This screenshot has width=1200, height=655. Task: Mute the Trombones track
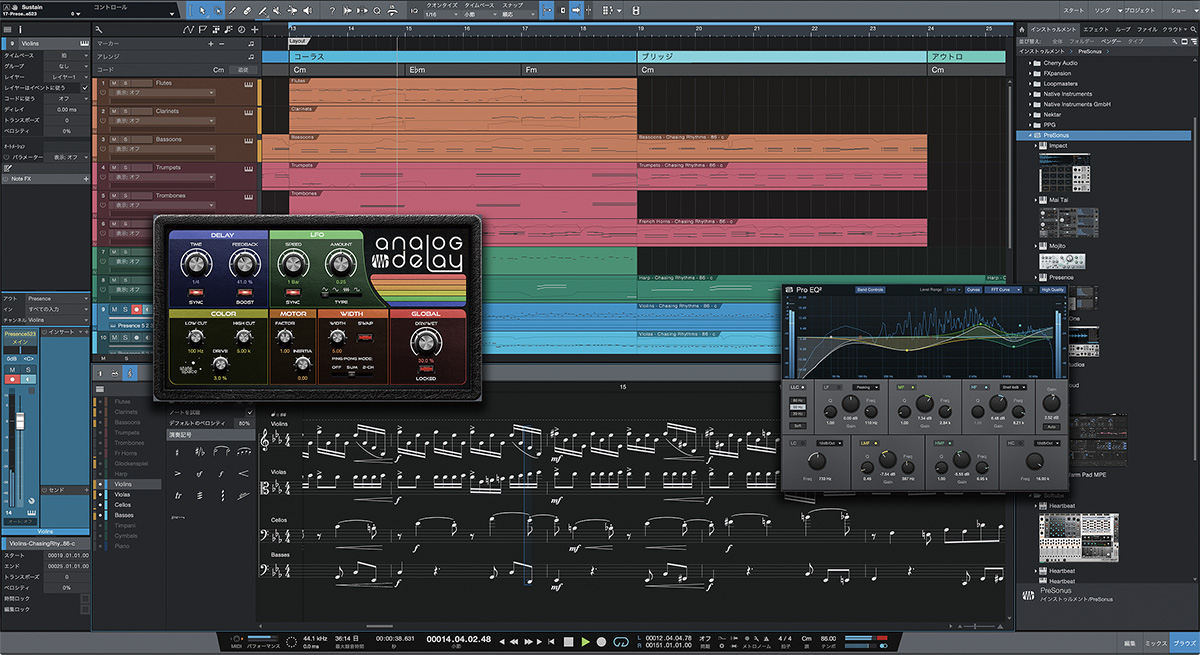point(112,196)
